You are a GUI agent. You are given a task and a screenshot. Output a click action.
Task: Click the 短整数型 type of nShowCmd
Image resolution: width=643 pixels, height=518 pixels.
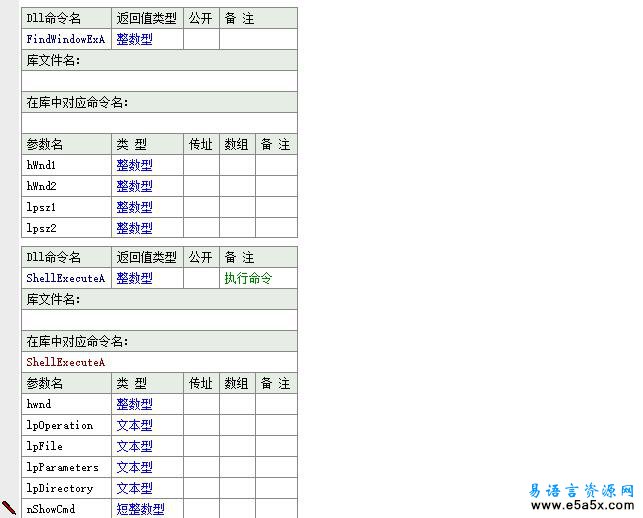point(140,509)
